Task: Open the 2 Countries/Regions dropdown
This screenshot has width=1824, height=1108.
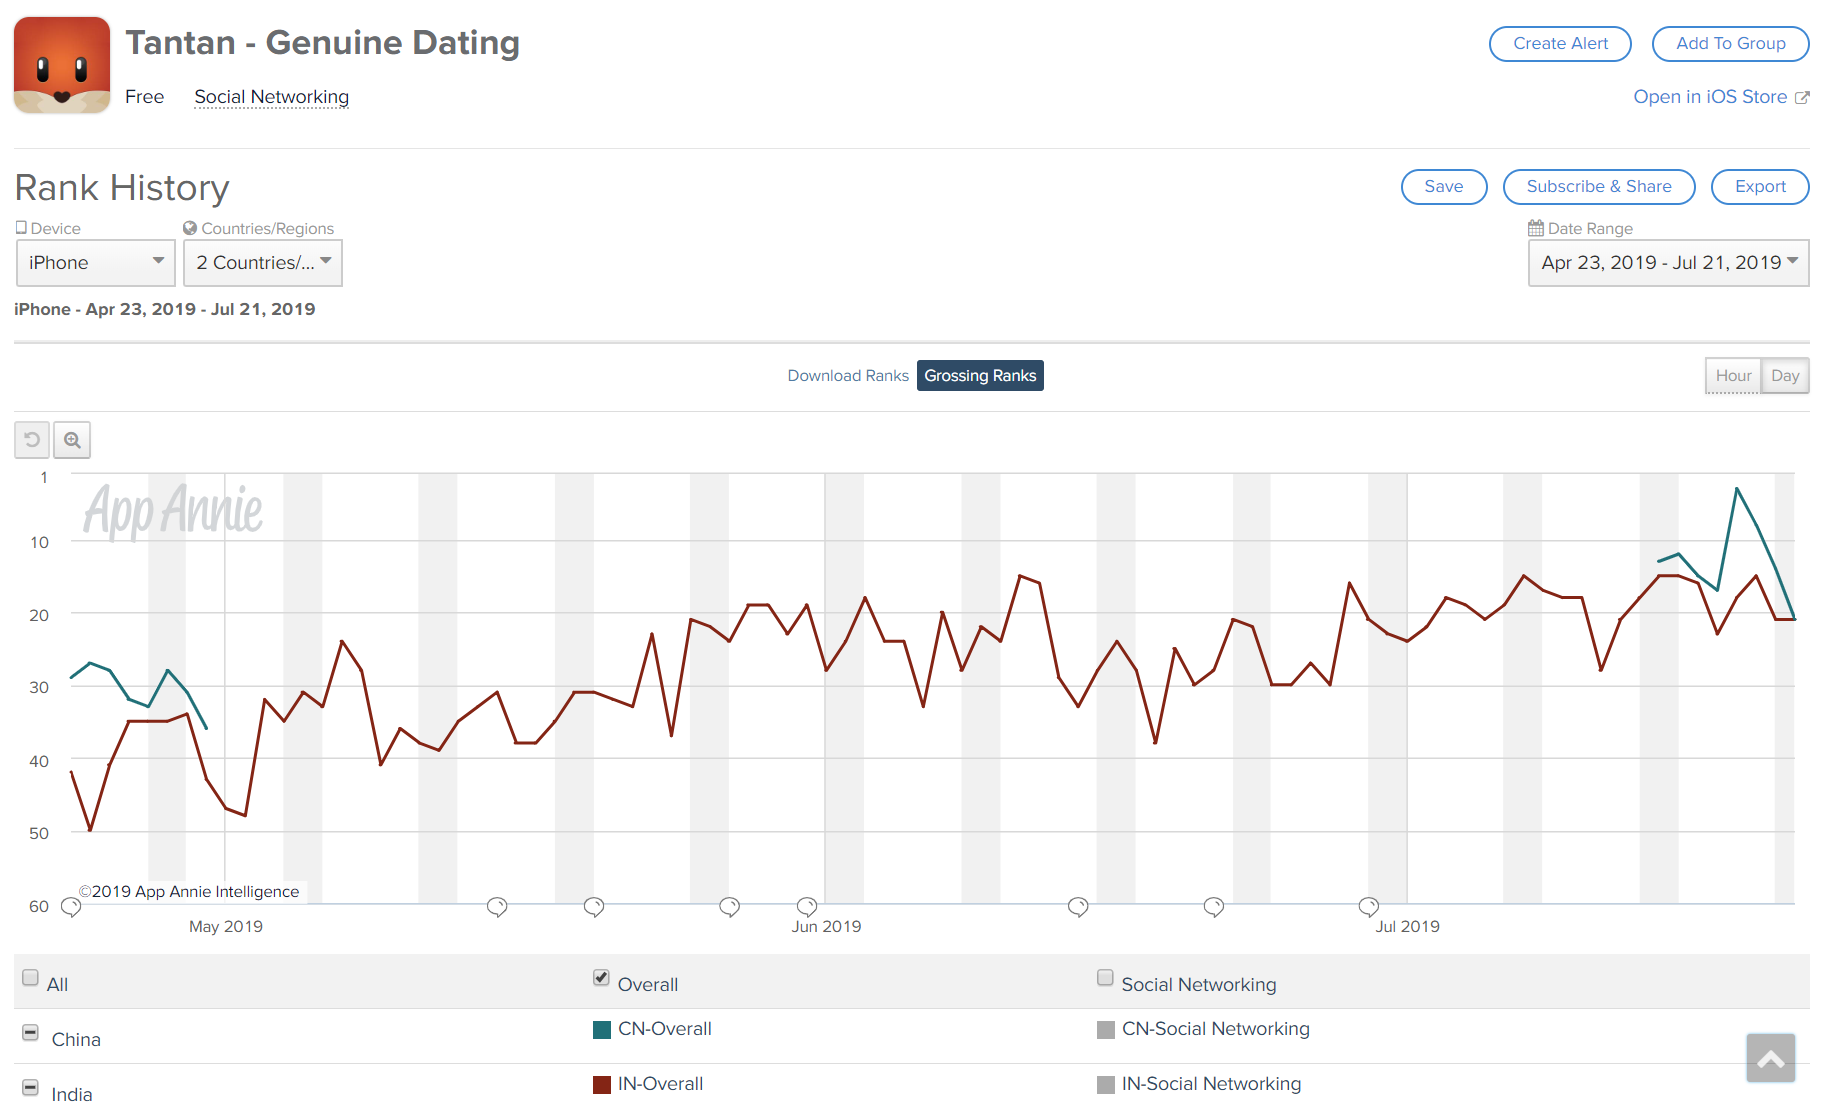Action: coord(263,263)
